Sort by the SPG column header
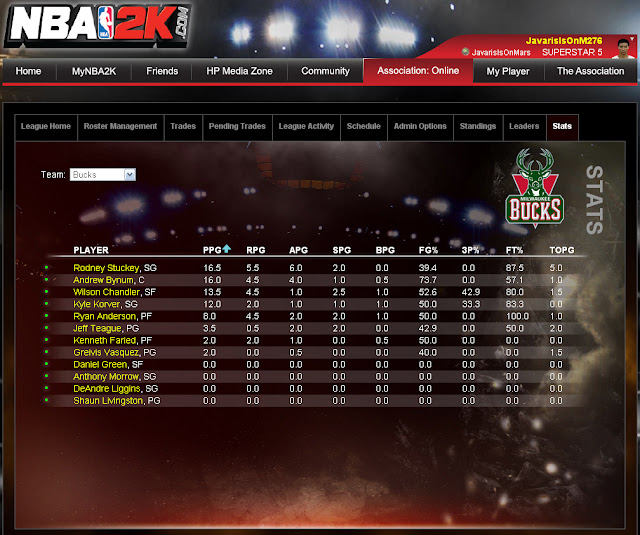The image size is (640, 535). point(342,250)
